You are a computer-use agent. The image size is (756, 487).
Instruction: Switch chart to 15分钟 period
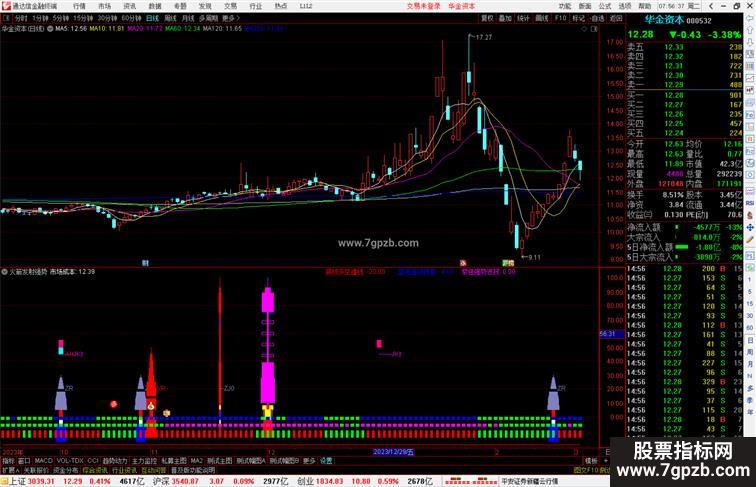83,18
